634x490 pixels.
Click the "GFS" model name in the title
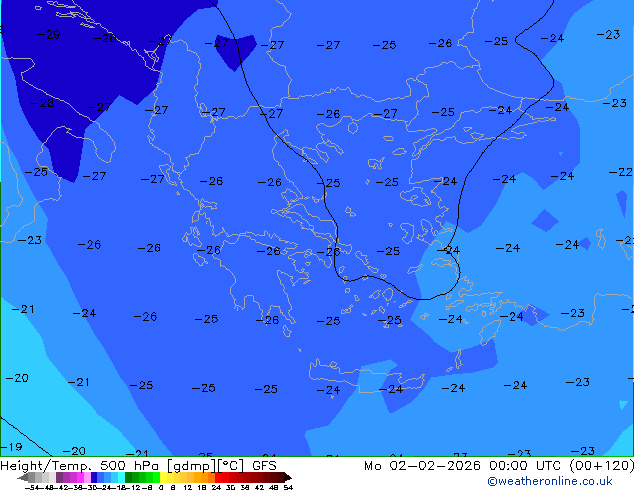[264, 466]
